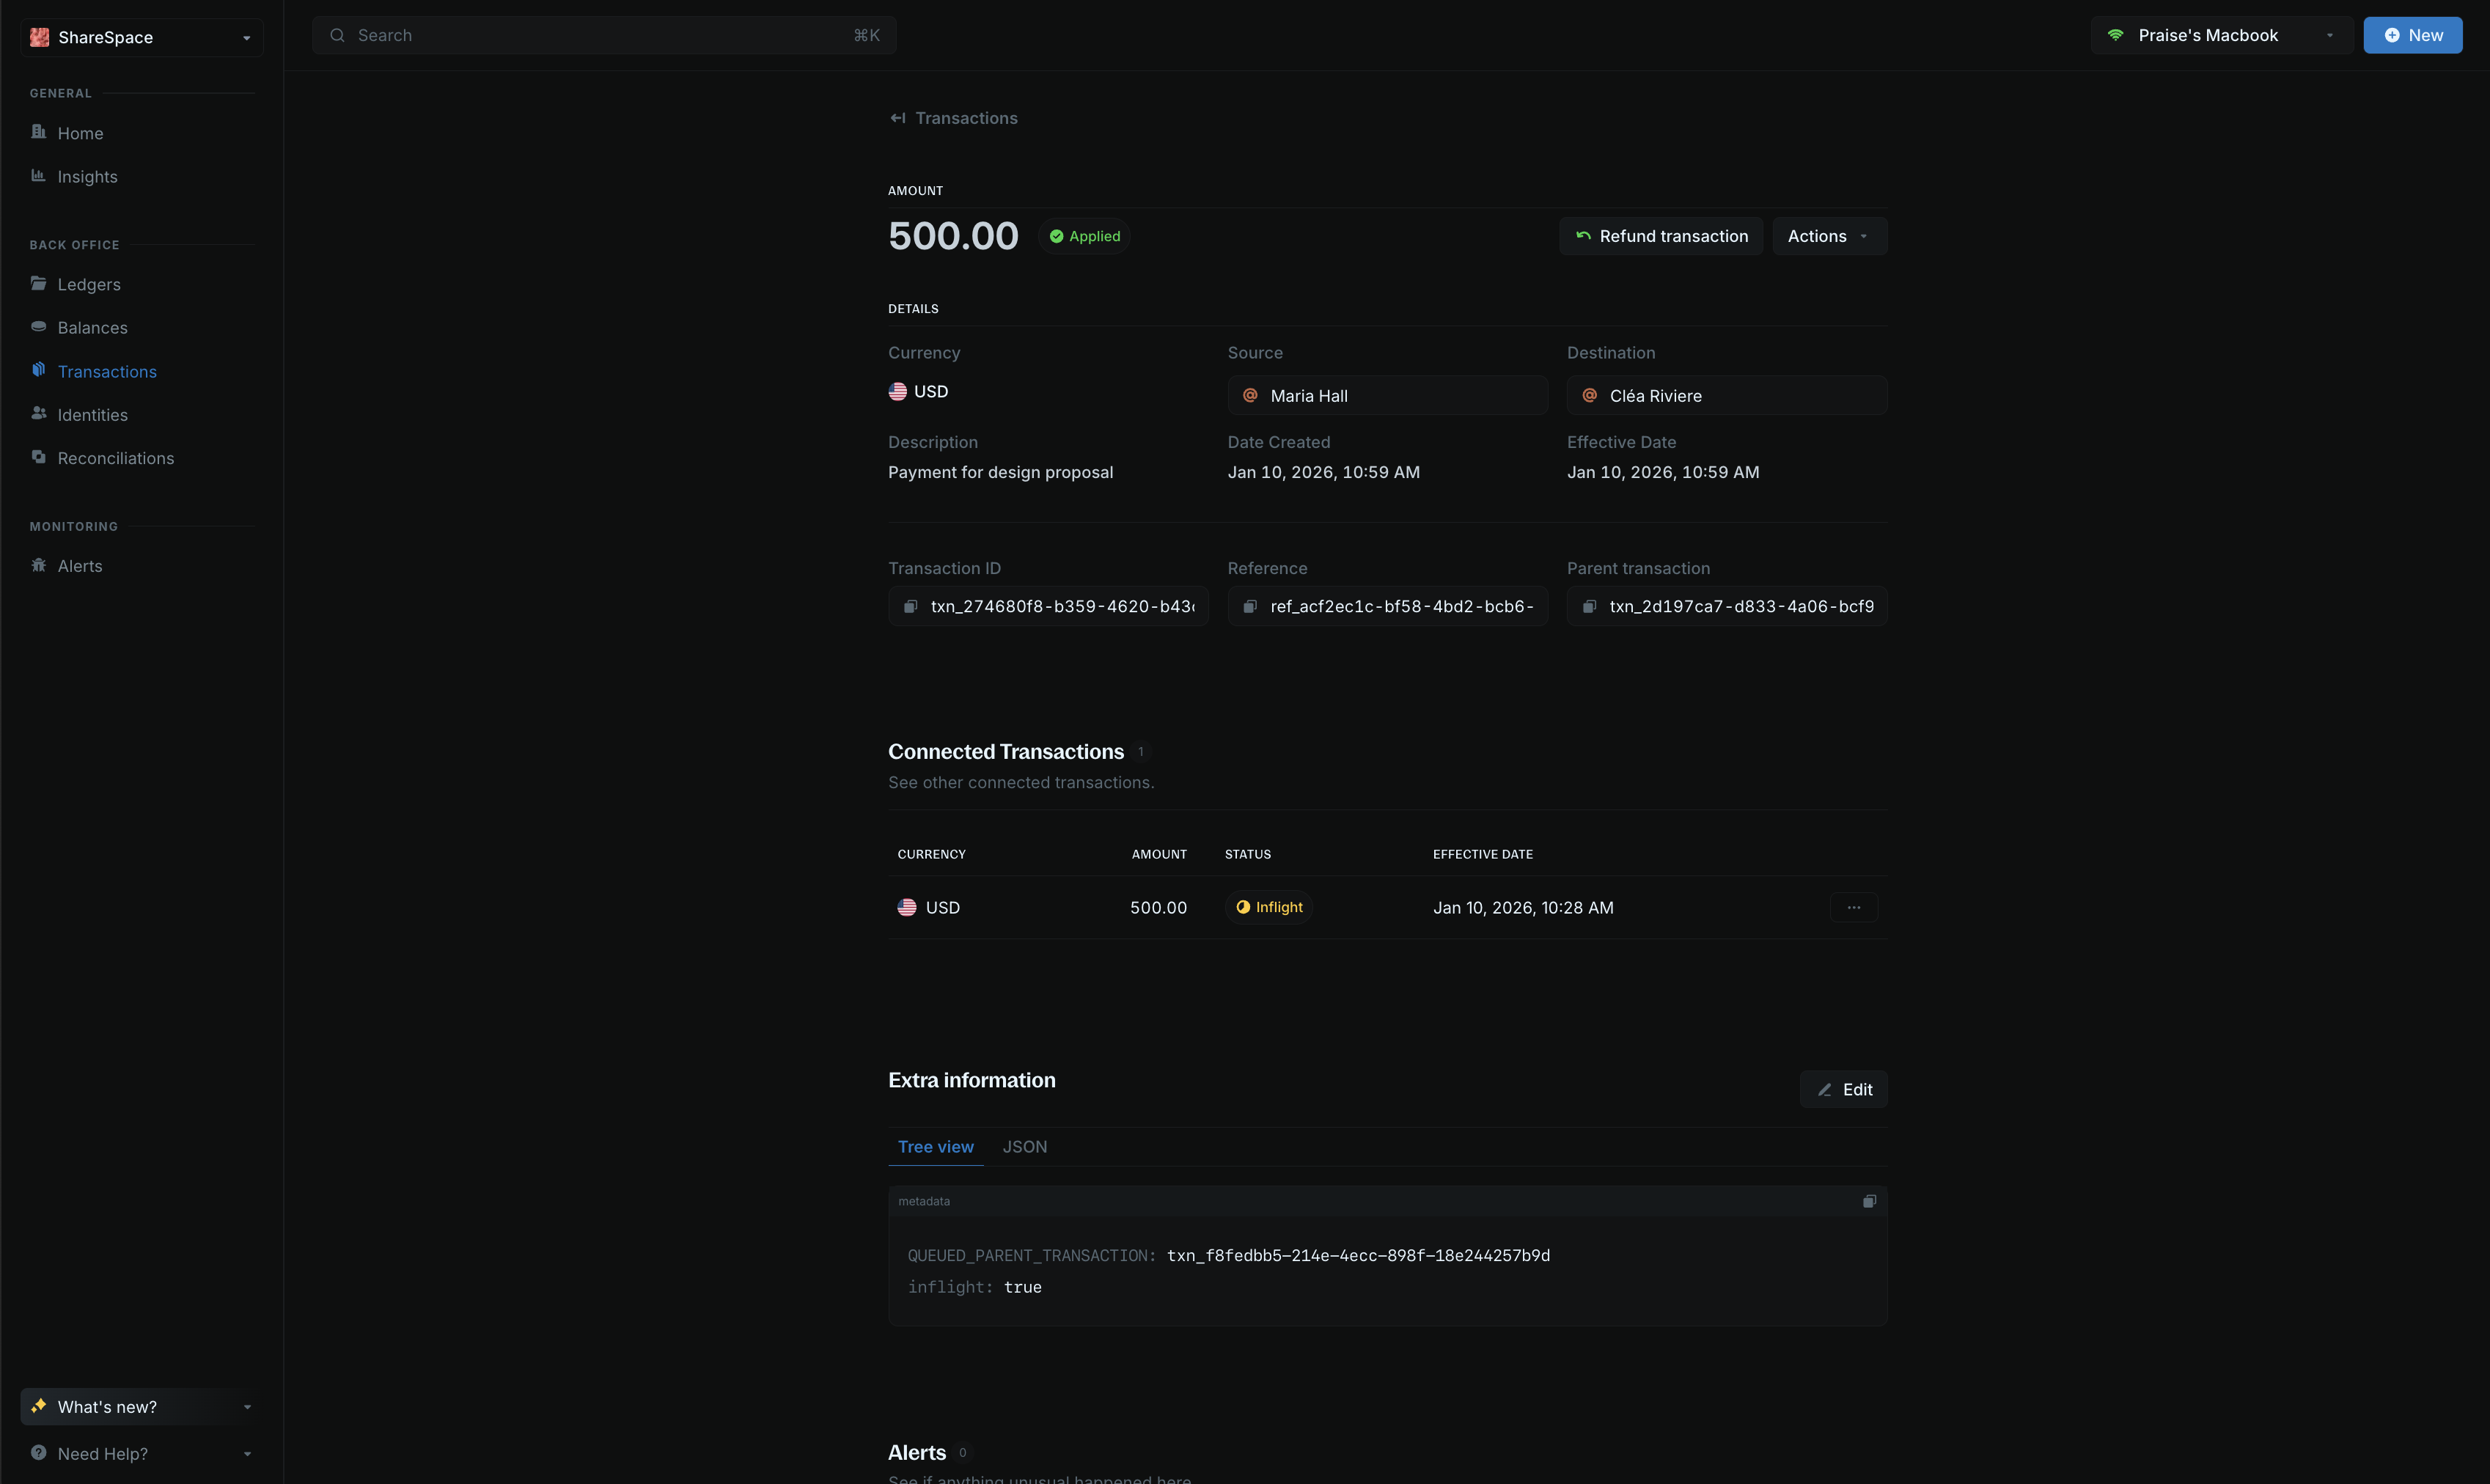Screen dimensions: 2490x1484
Task: Switch to the JSON tab
Action: pyautogui.click(x=1024, y=1147)
